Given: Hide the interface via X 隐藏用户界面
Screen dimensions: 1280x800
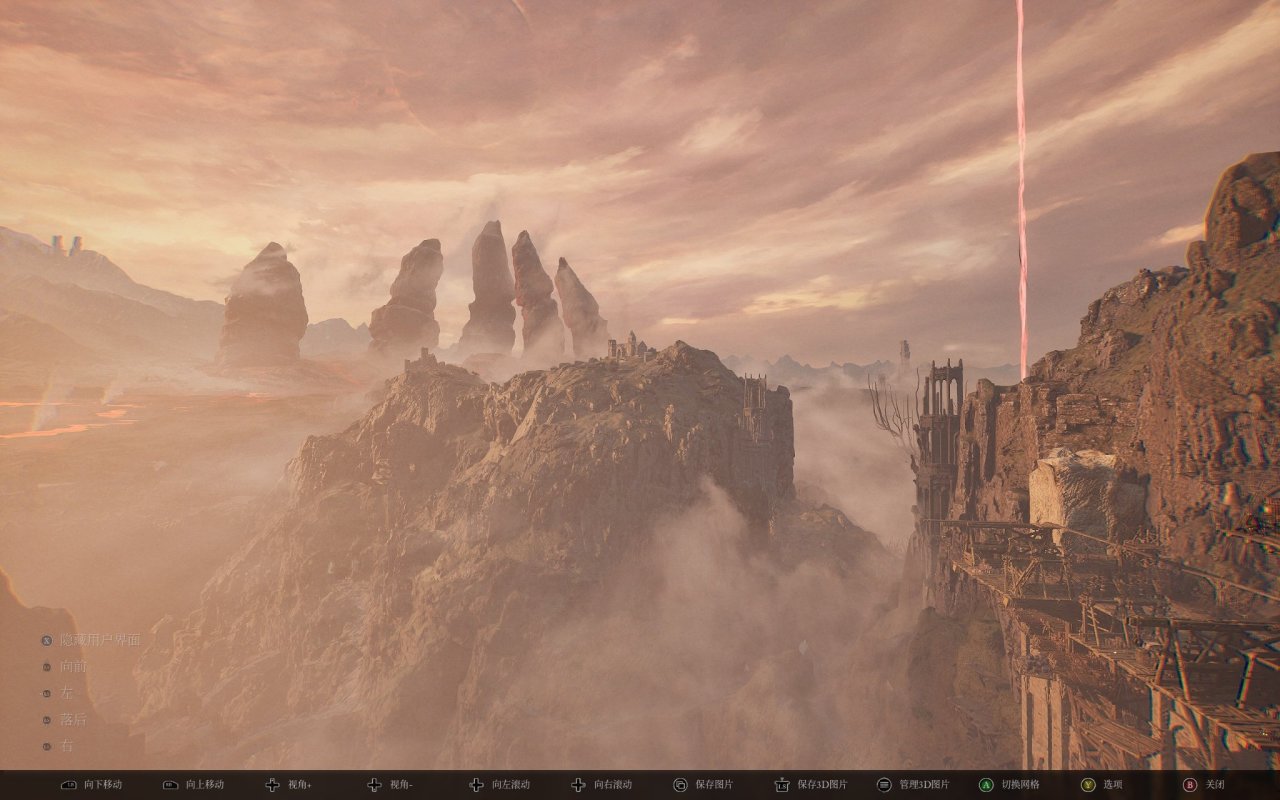Looking at the screenshot, I should pyautogui.click(x=91, y=640).
